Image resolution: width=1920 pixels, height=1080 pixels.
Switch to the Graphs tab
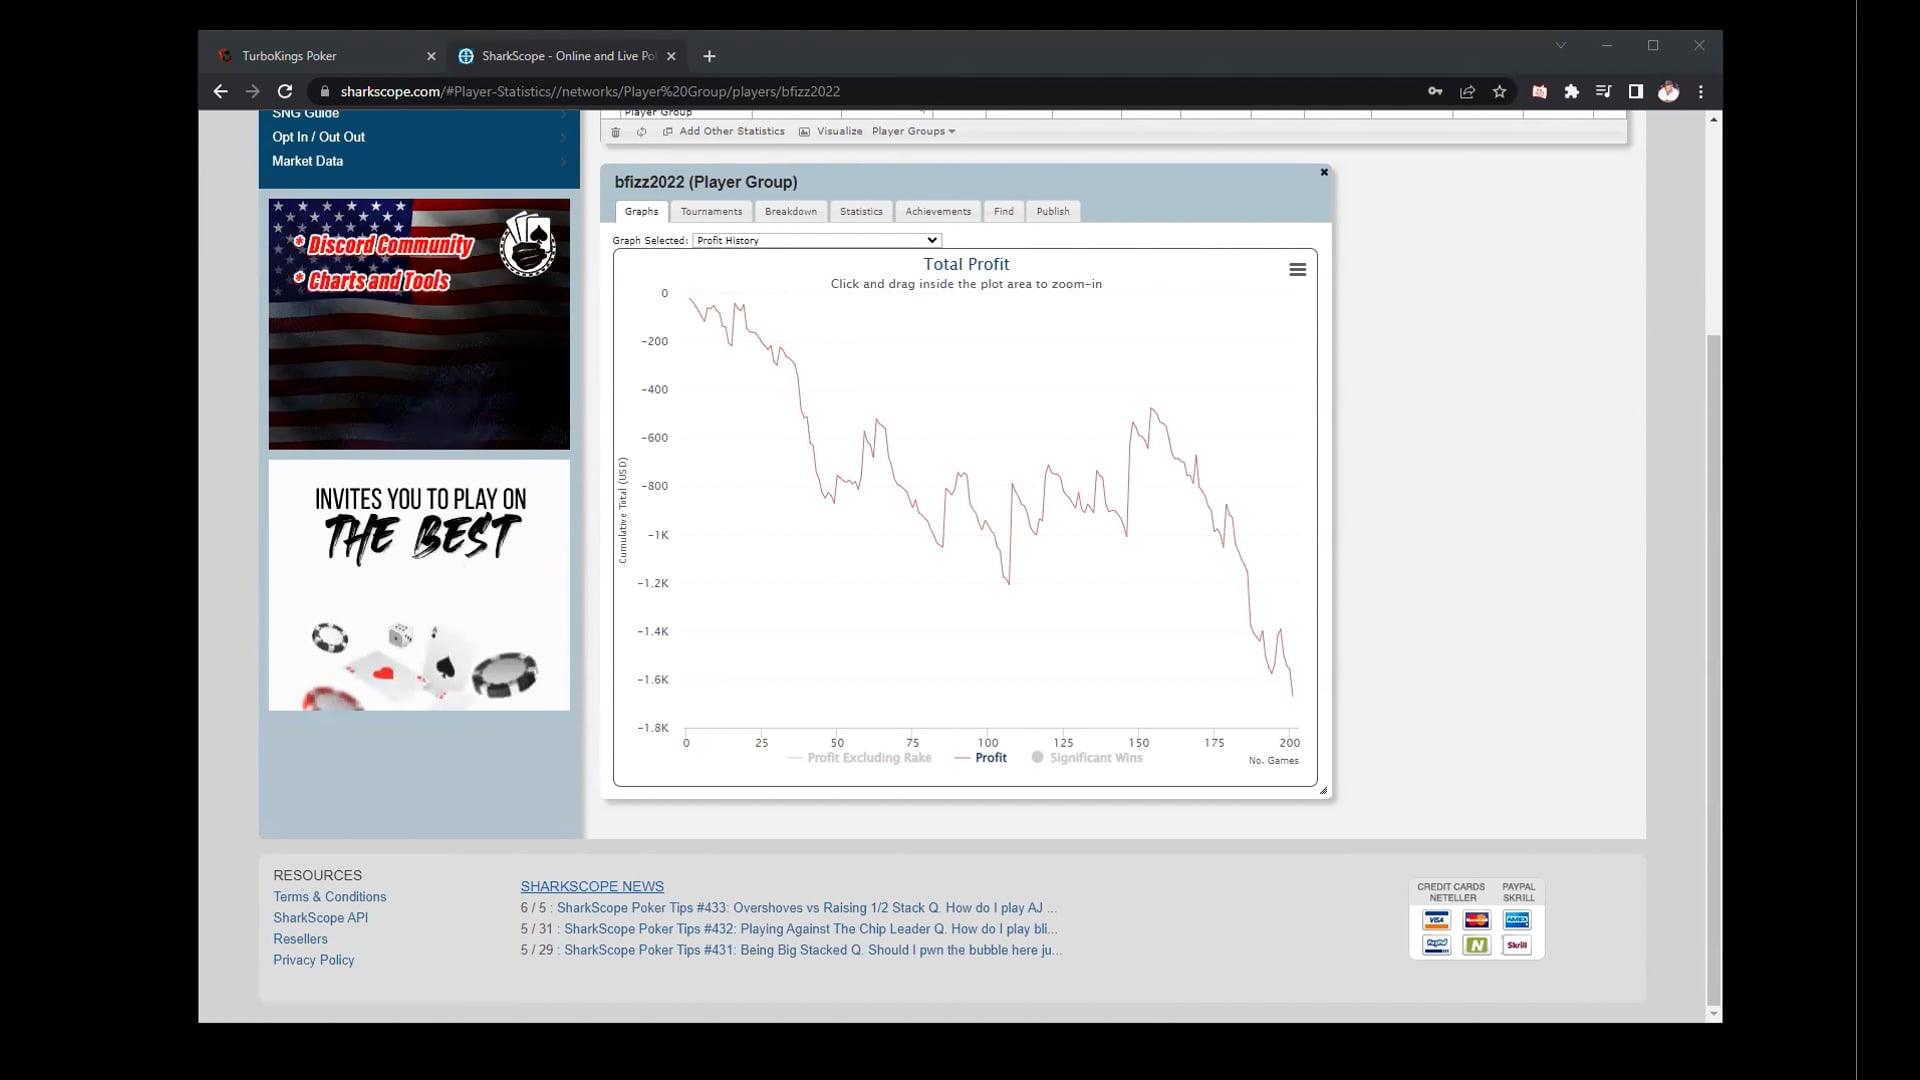641,211
